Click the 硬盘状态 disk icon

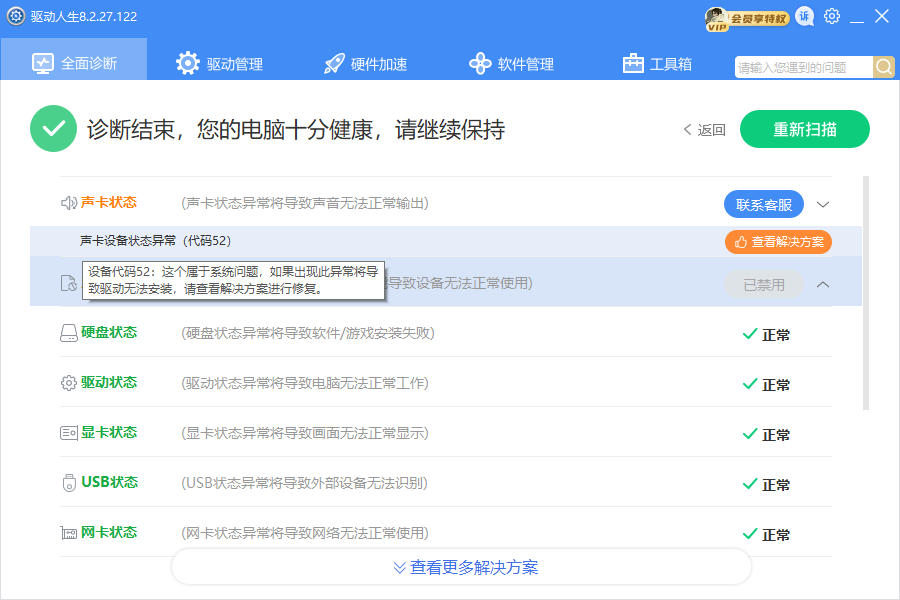(69, 333)
